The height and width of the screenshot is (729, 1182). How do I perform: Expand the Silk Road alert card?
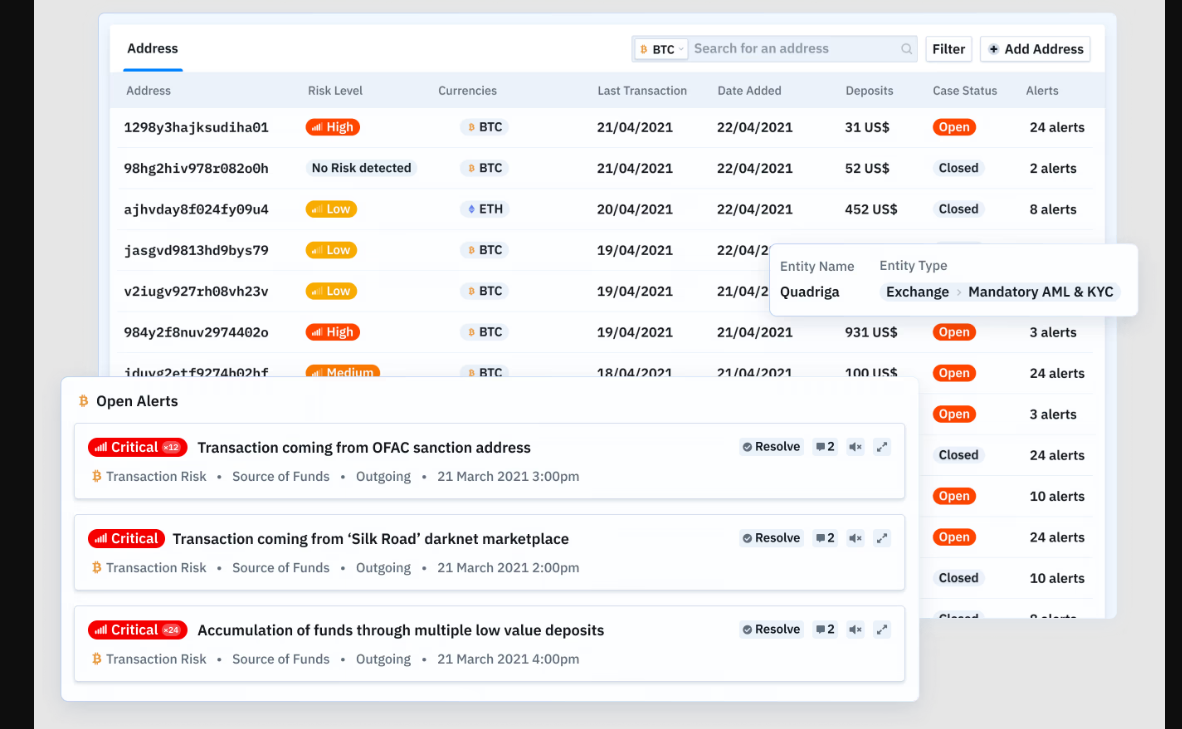point(882,538)
